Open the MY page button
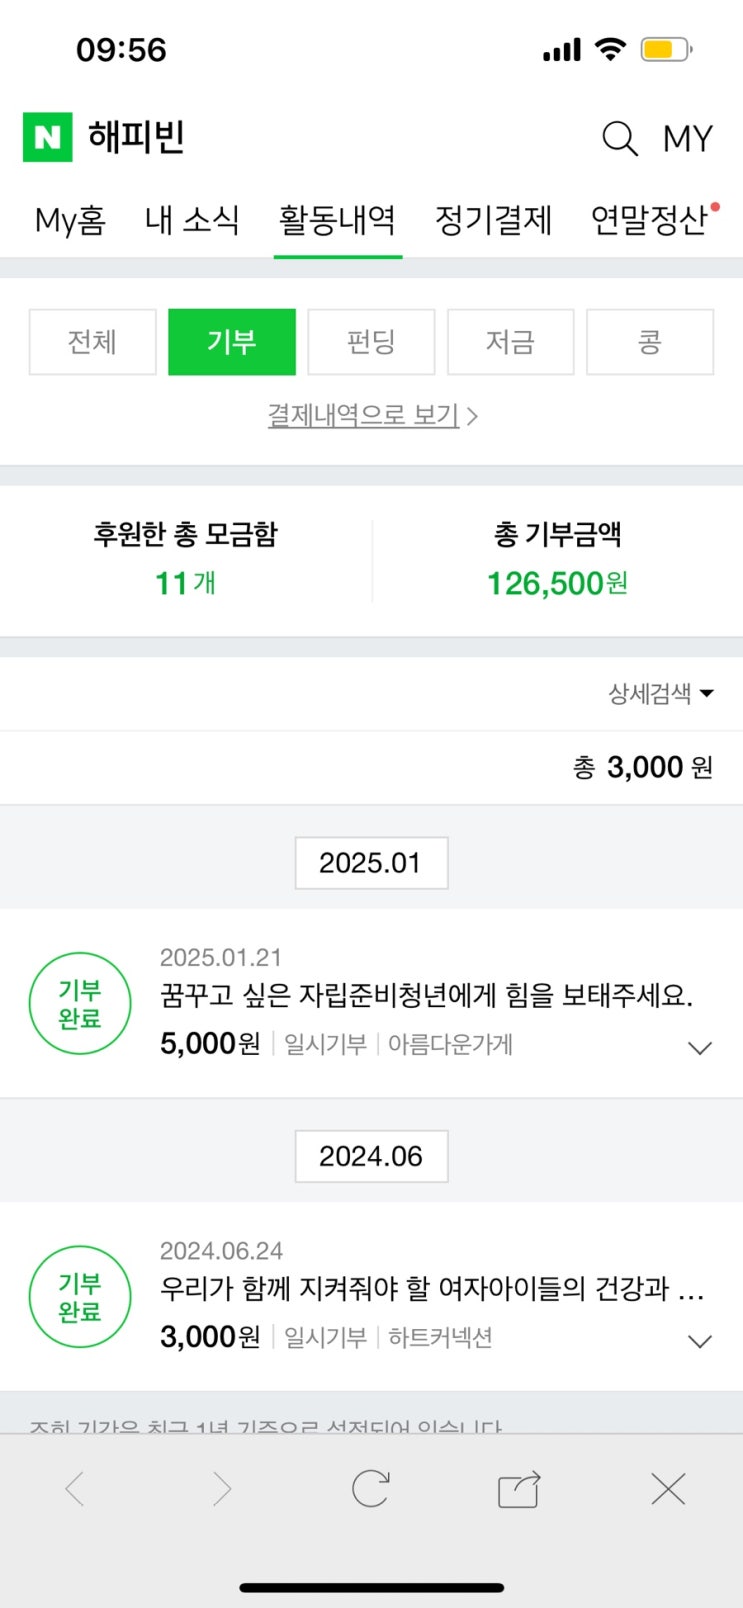This screenshot has height=1608, width=743. click(688, 138)
